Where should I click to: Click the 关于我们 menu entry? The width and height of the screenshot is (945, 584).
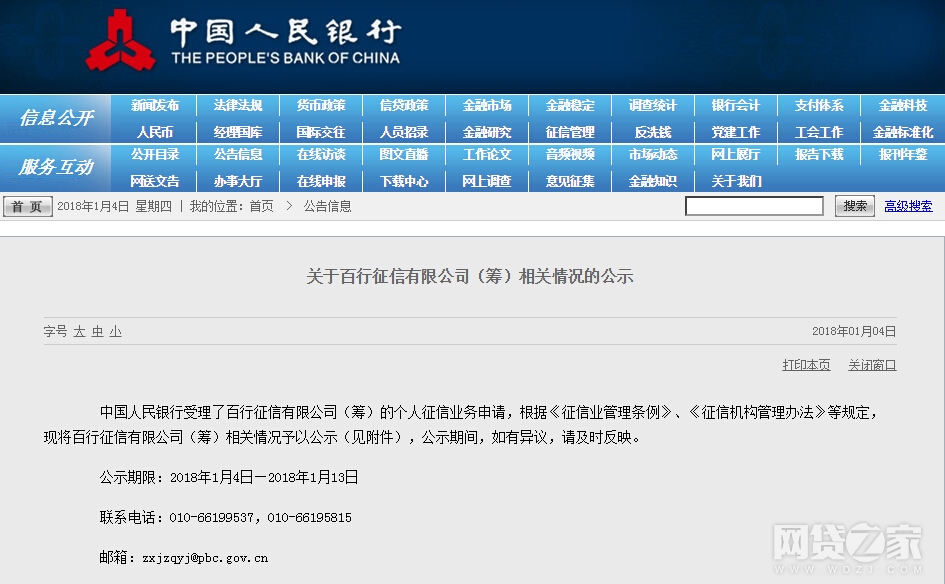click(736, 181)
